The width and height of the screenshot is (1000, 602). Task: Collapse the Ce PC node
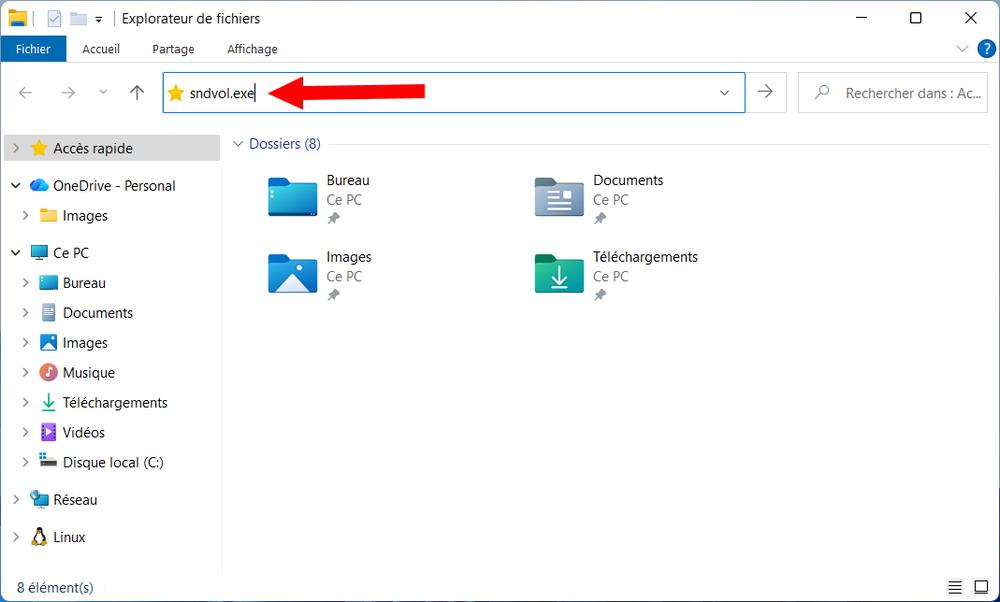[x=16, y=253]
